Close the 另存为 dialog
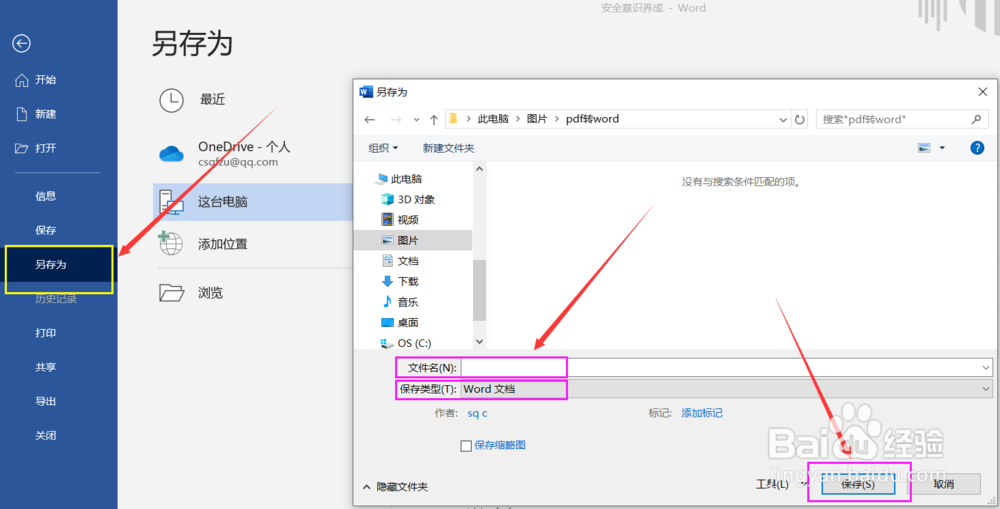 [x=983, y=92]
